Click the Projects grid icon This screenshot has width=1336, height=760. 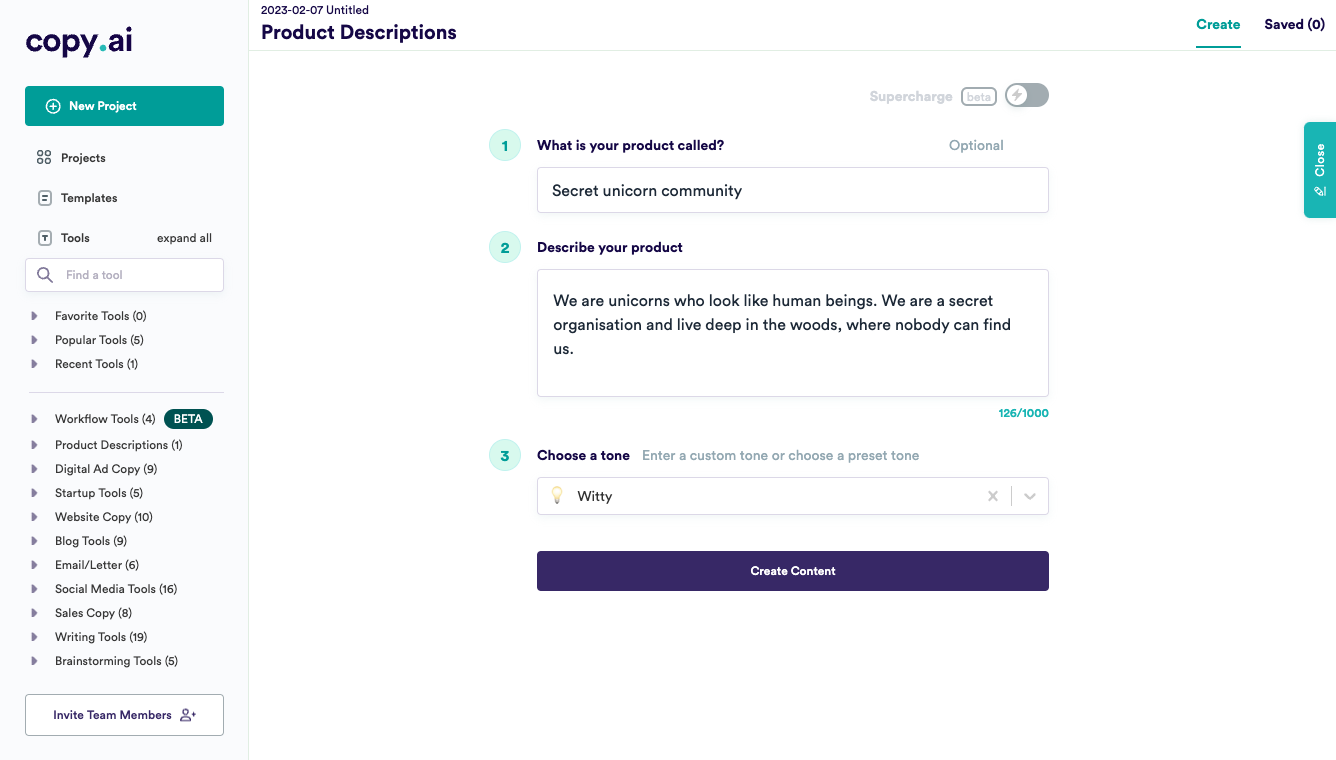[x=44, y=158]
